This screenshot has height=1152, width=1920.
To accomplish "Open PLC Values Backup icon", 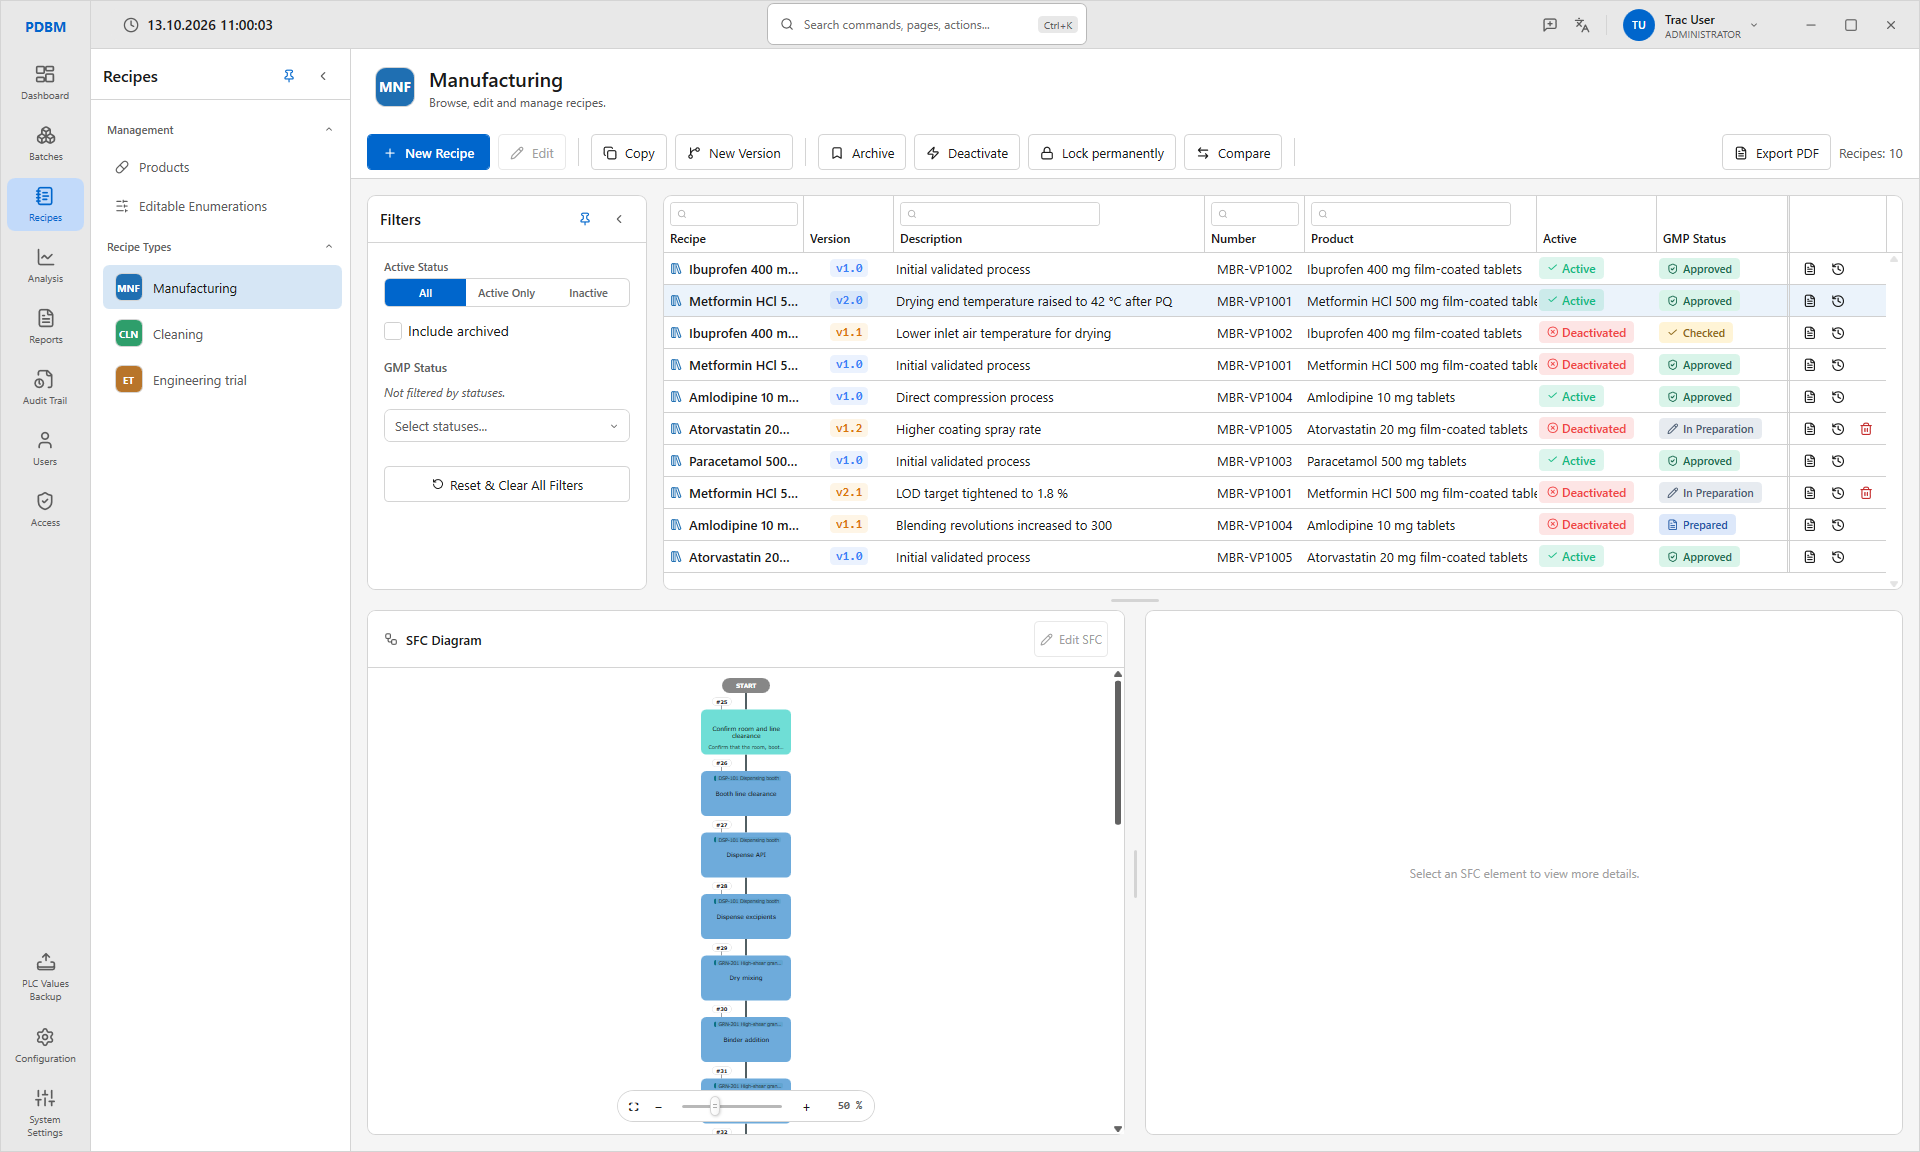I will [x=45, y=976].
